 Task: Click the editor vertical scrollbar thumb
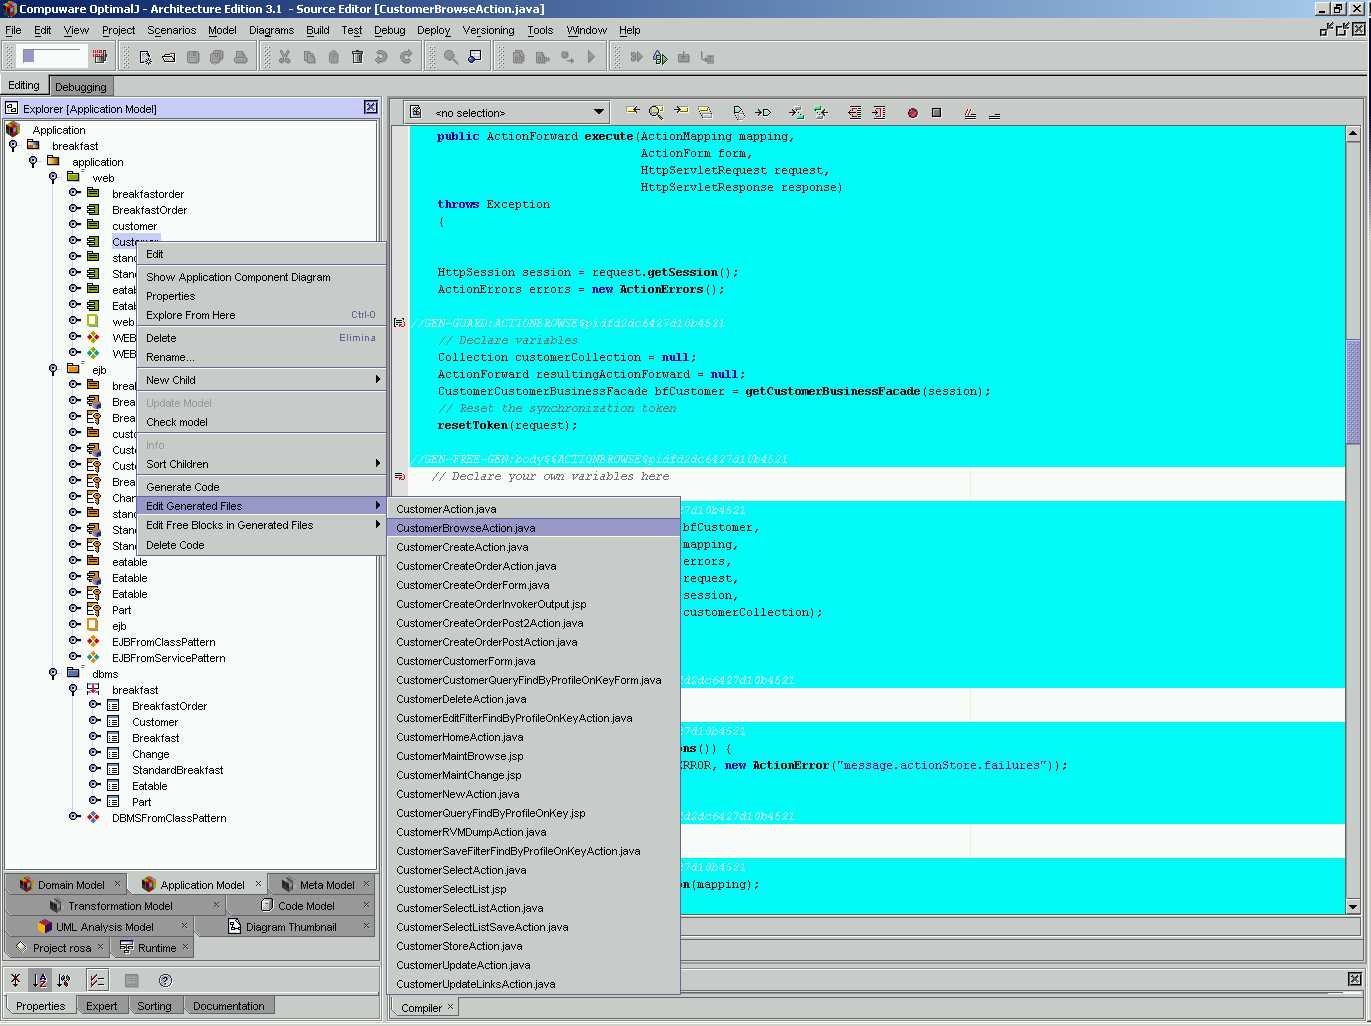[1353, 392]
